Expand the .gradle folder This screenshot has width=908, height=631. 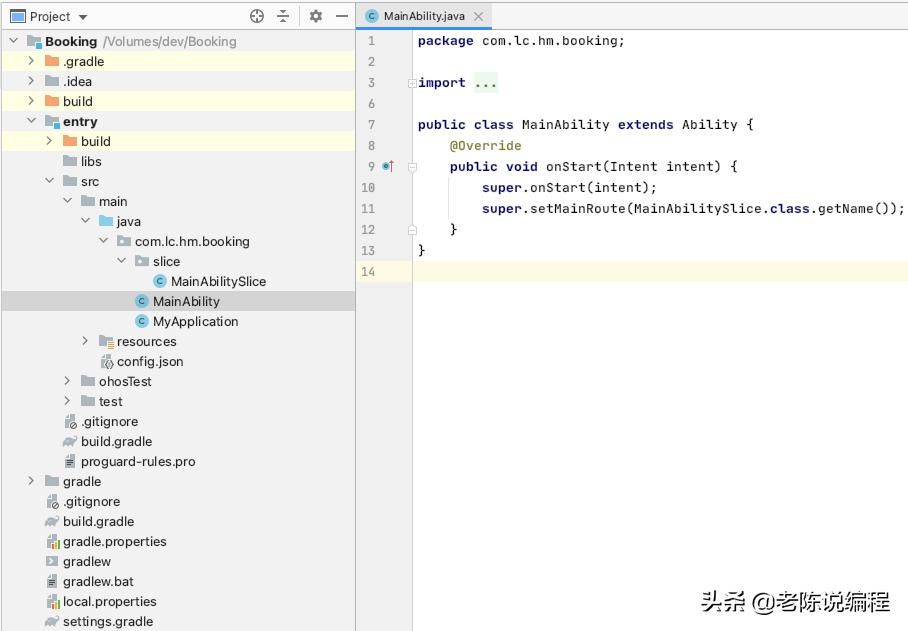click(x=31, y=61)
